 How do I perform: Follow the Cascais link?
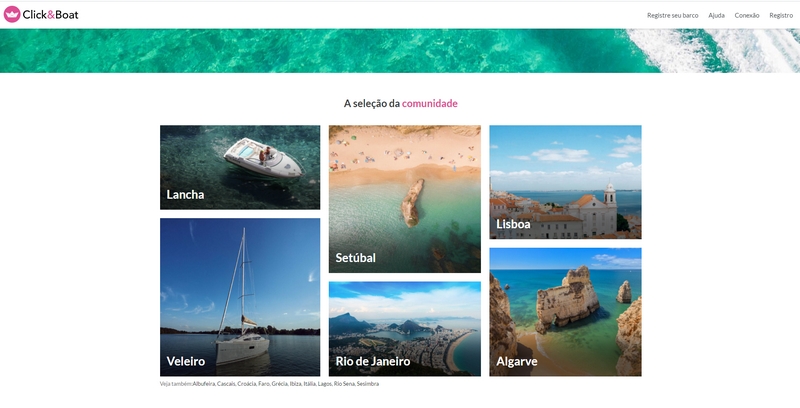[226, 384]
